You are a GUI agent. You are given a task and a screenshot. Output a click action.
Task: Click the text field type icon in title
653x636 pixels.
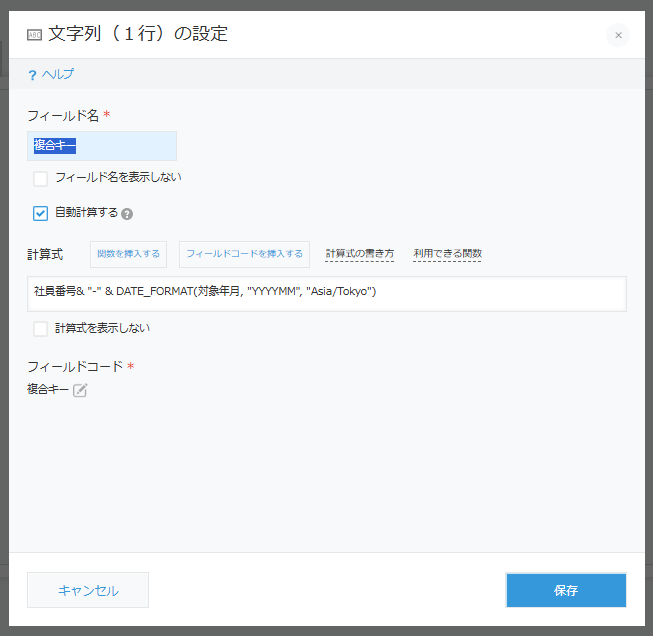(34, 35)
